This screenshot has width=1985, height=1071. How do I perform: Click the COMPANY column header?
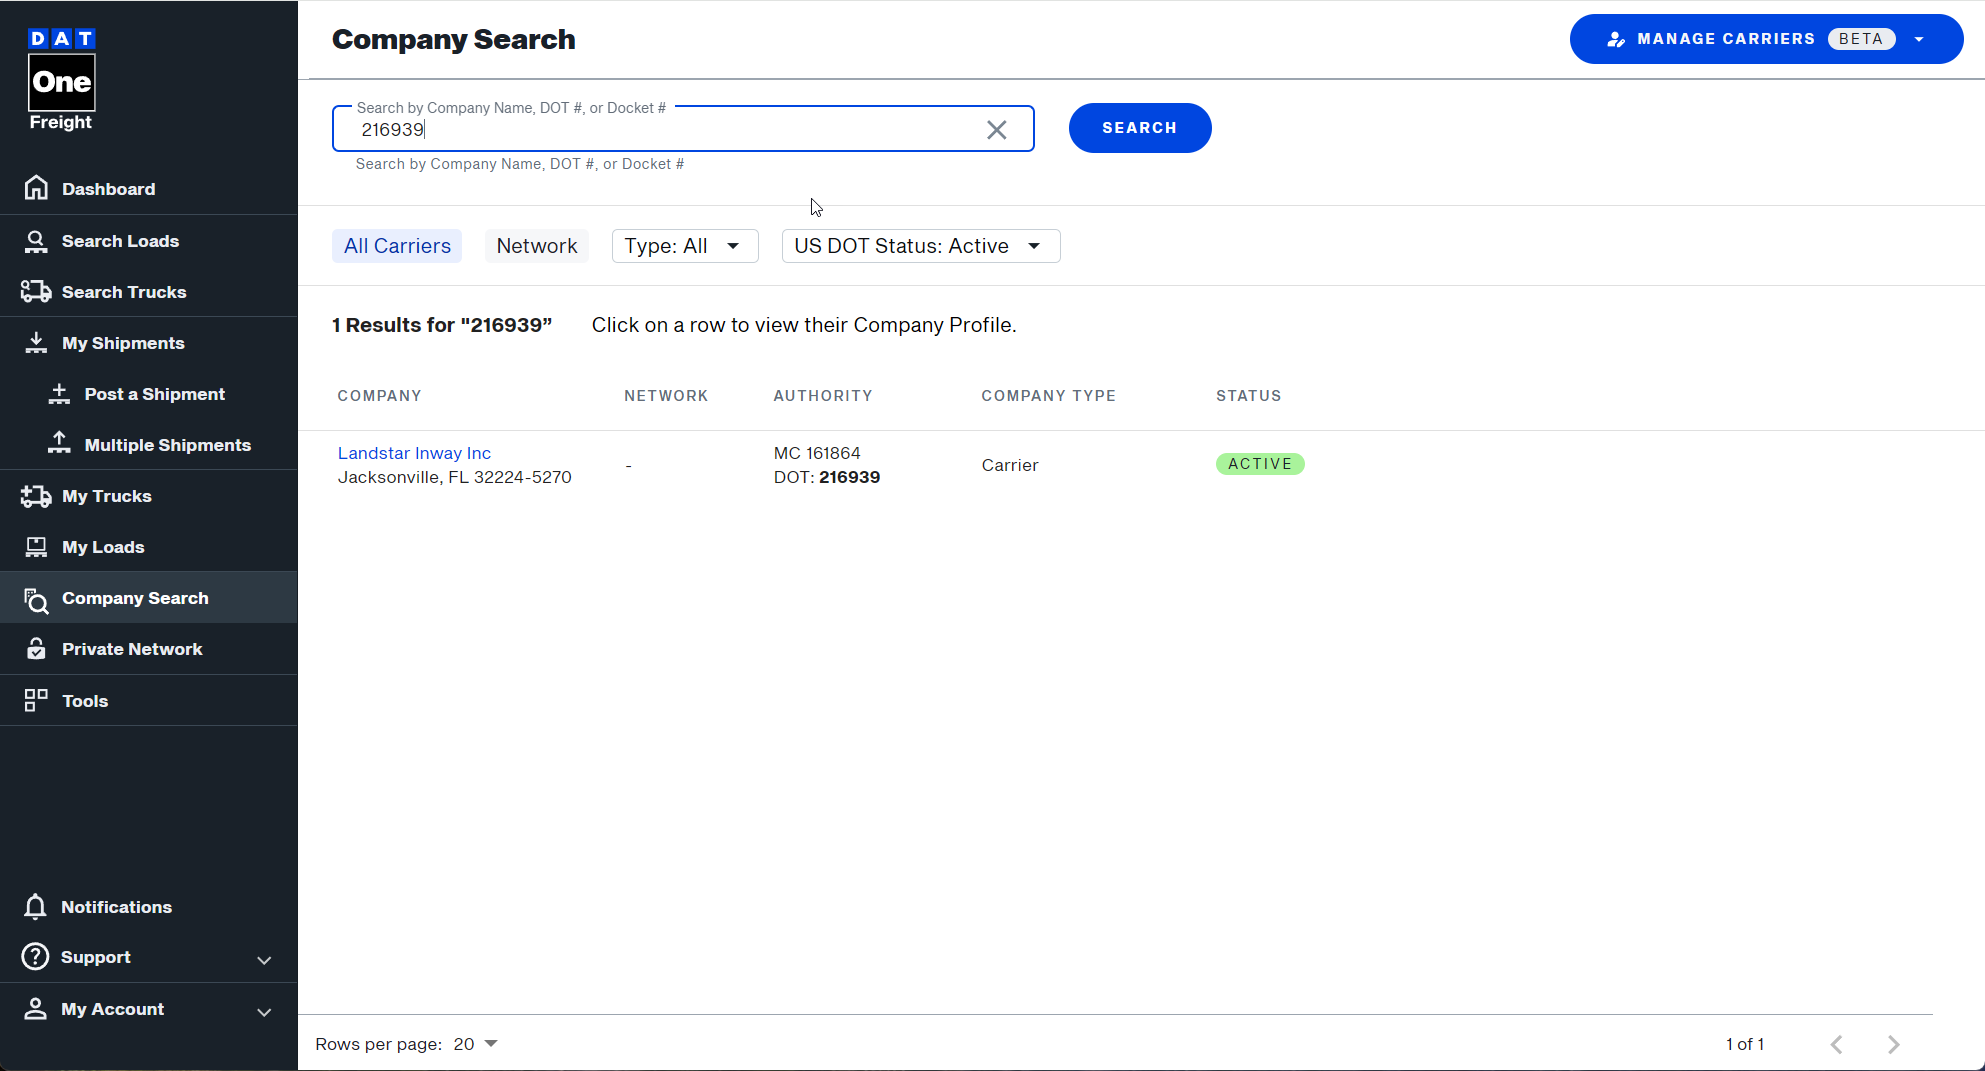[380, 396]
